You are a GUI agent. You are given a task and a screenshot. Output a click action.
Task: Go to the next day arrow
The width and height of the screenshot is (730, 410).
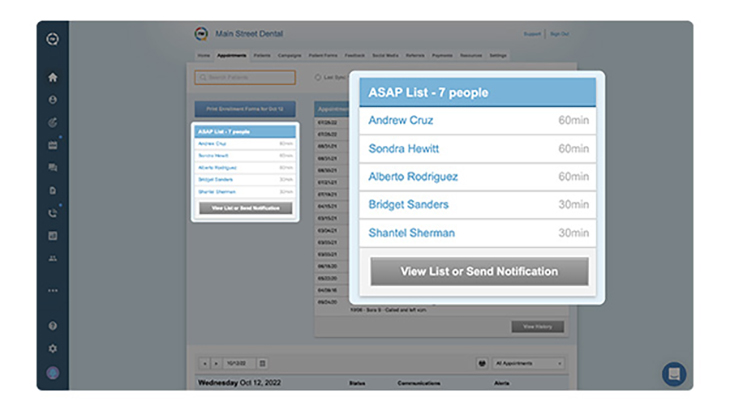point(216,363)
